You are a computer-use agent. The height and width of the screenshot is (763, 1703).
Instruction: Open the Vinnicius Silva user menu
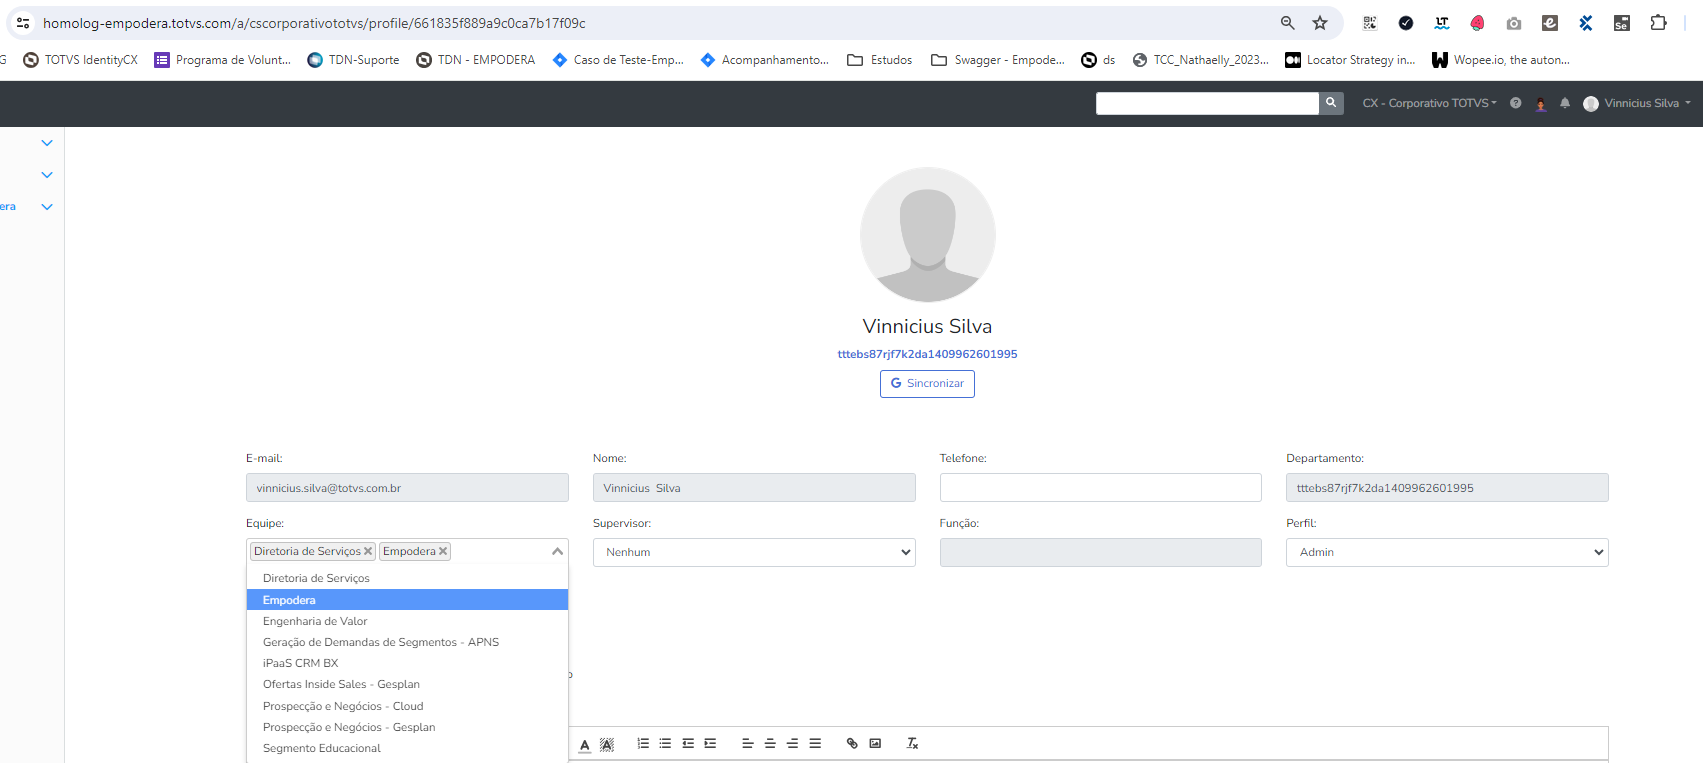coord(1637,103)
